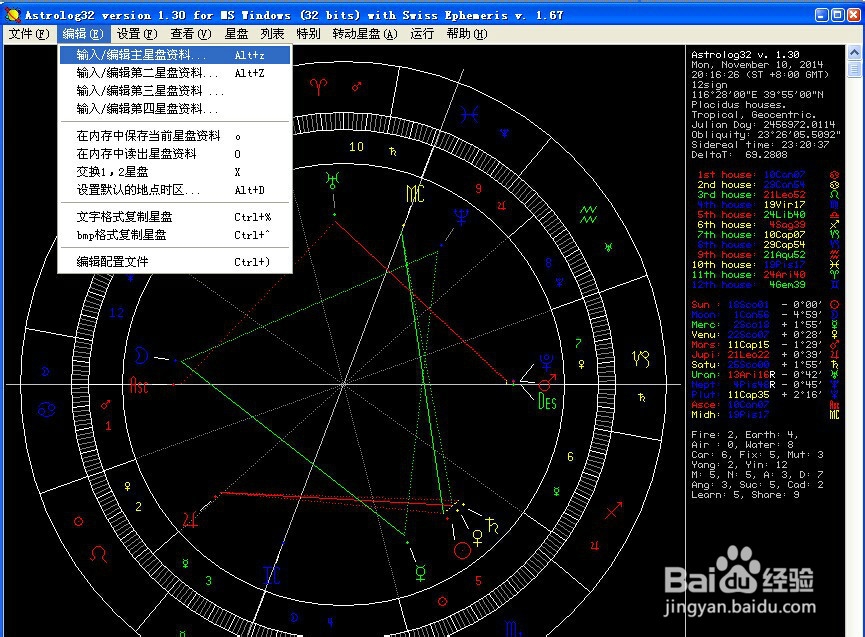Click the blue Pisces sign symbol on outer ring
Screen dimensions: 865x637
click(x=469, y=115)
